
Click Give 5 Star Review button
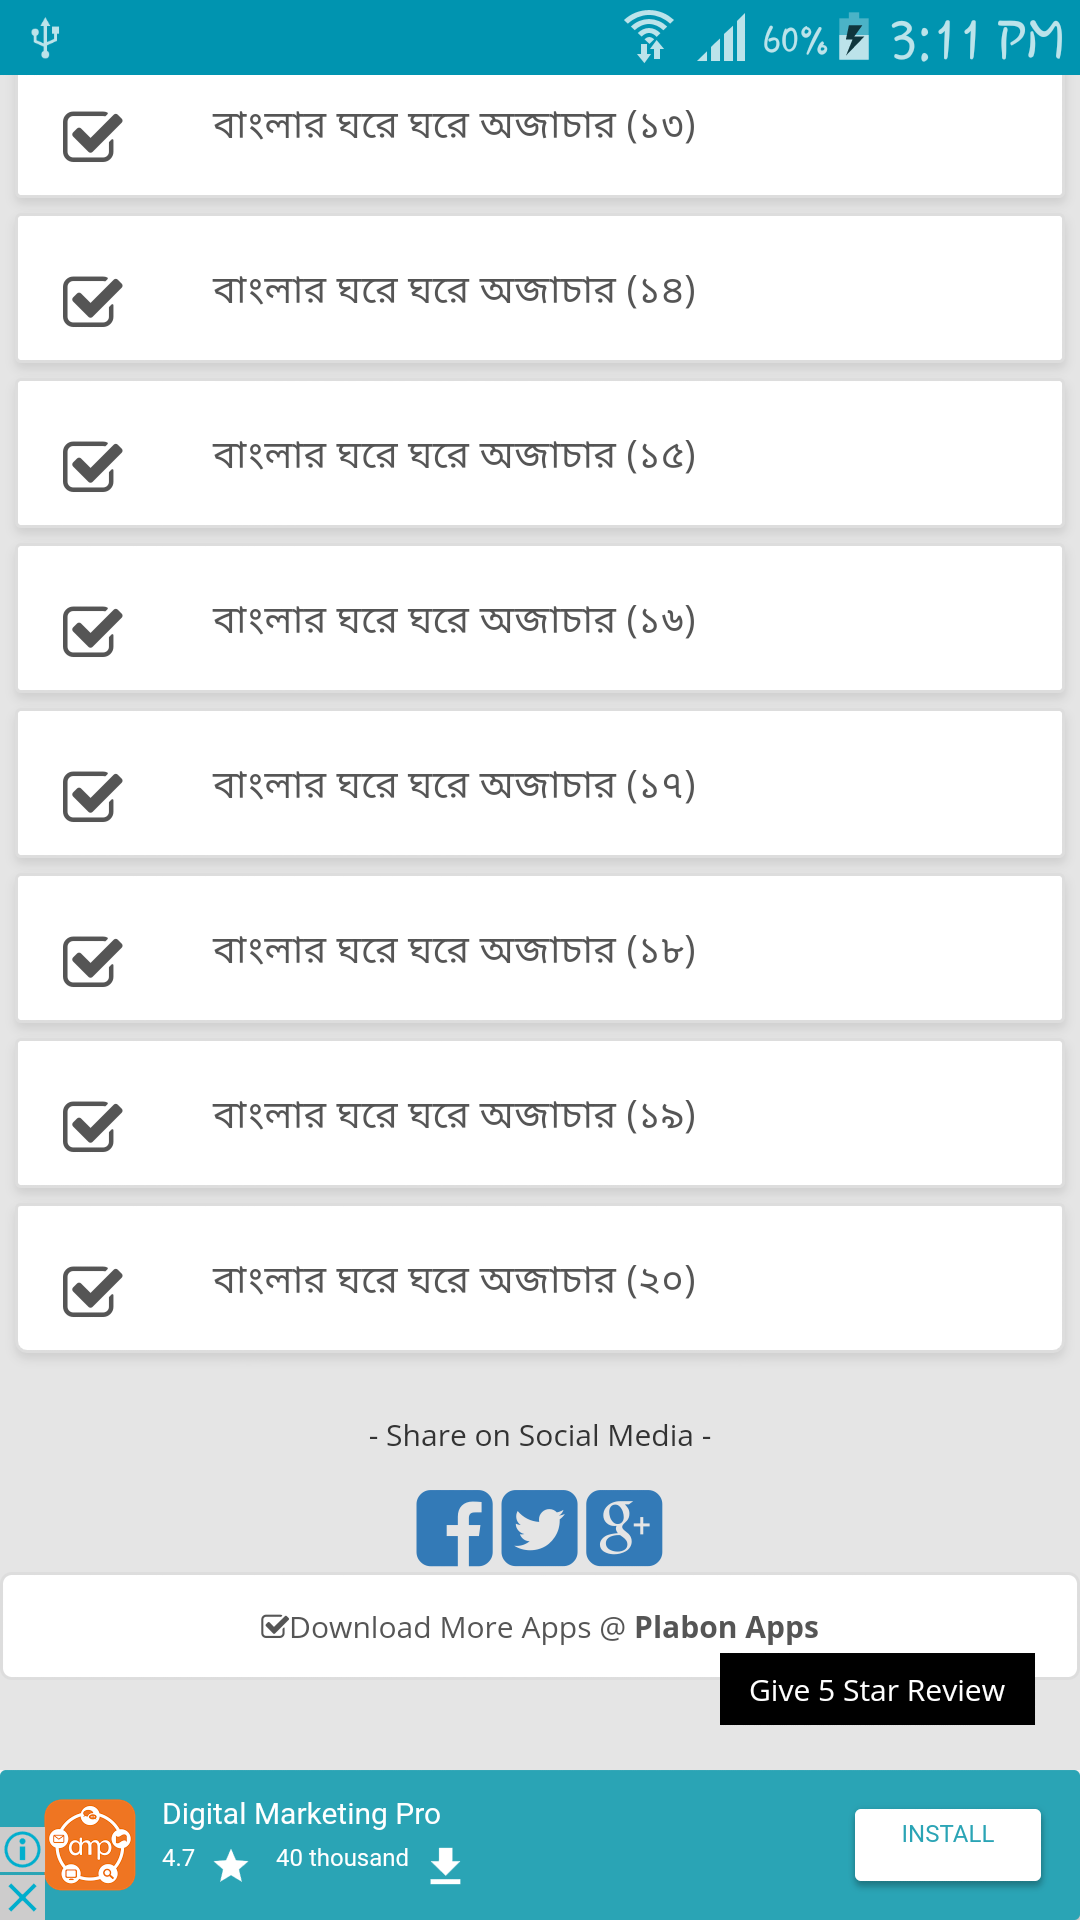[x=877, y=1689]
